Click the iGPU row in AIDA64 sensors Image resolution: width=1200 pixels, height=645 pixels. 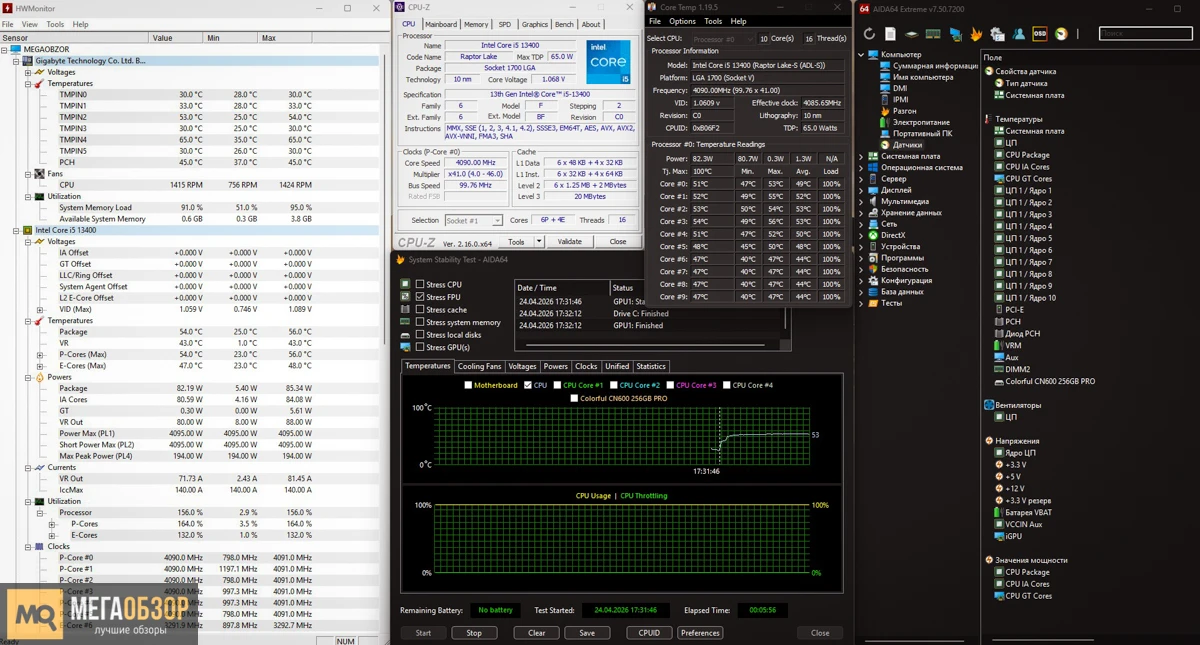click(x=1007, y=536)
